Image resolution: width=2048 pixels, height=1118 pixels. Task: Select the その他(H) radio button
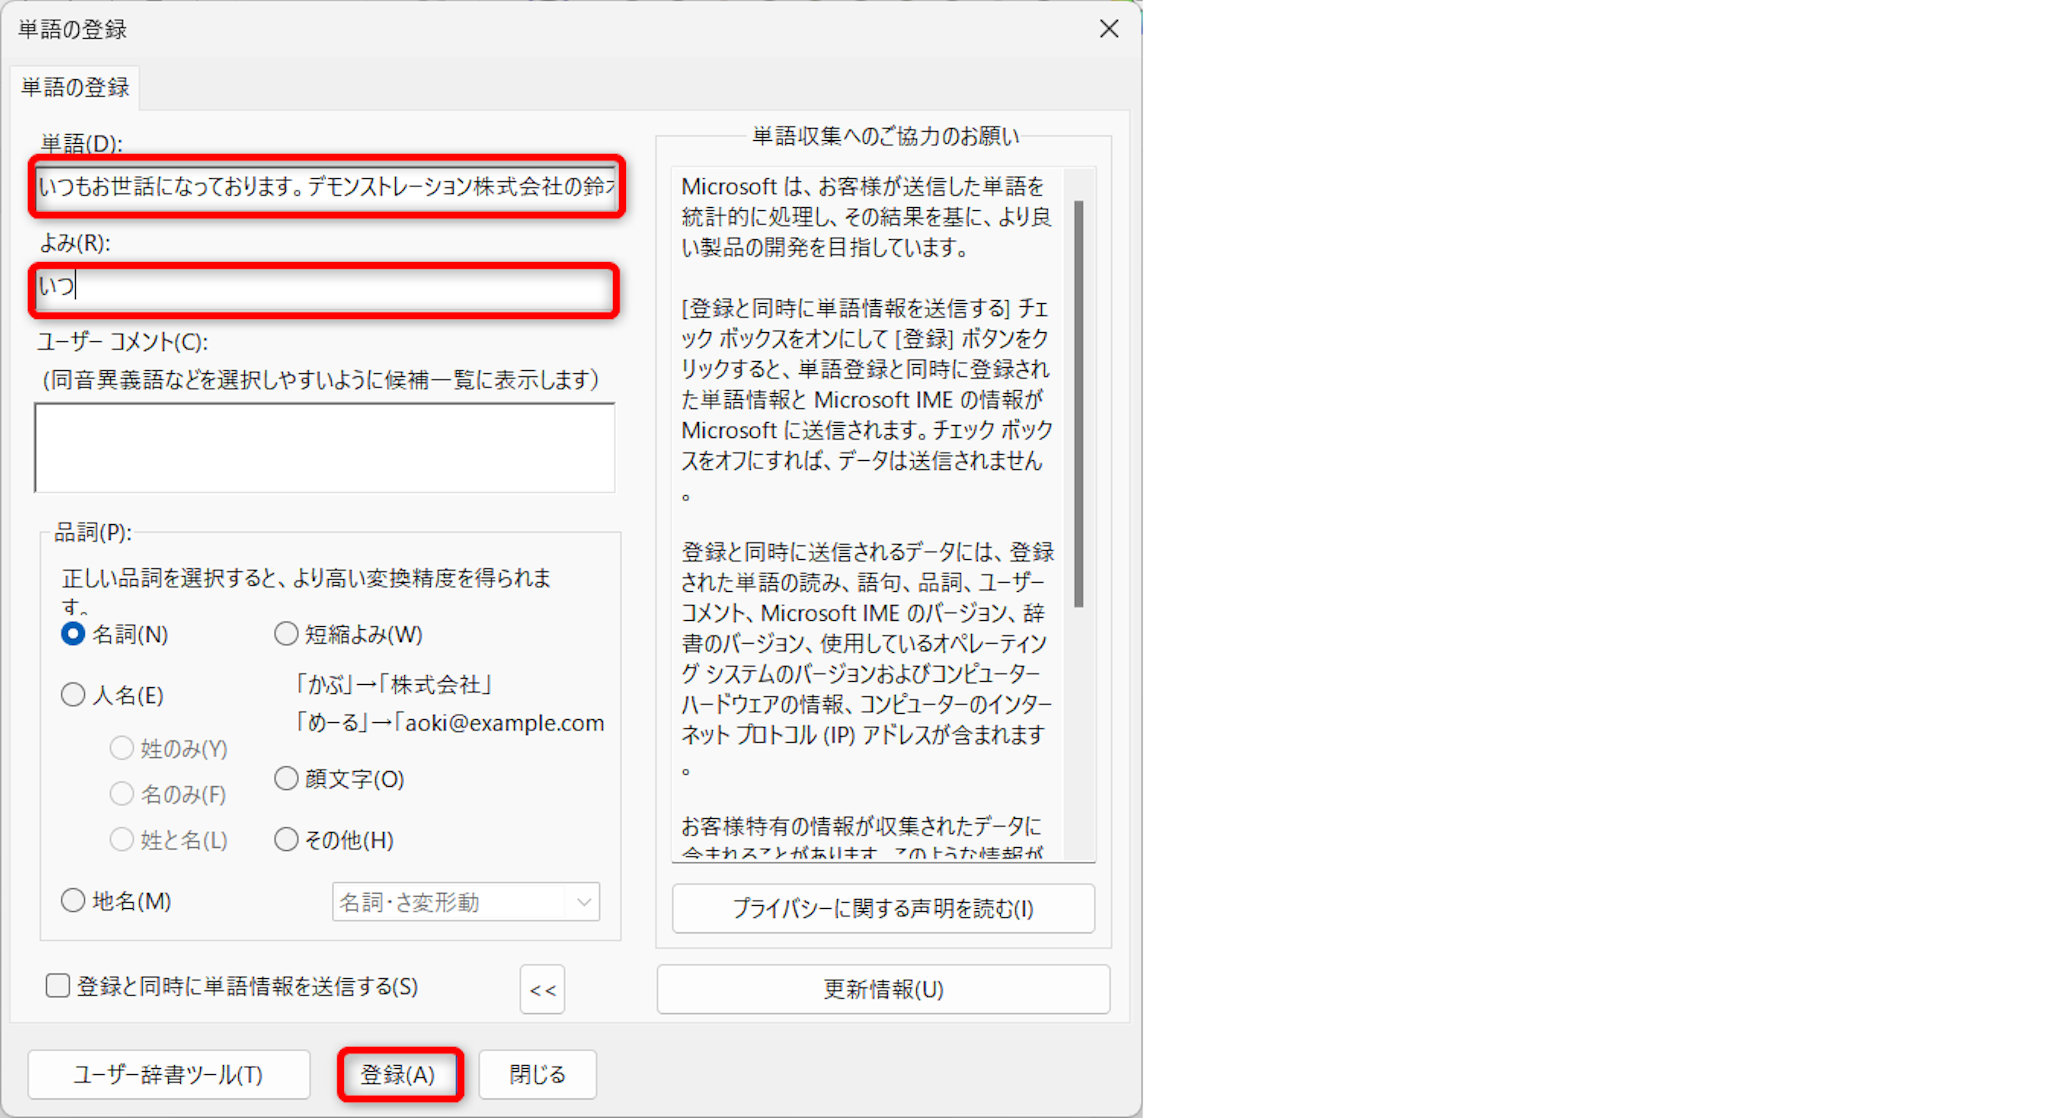[x=287, y=839]
